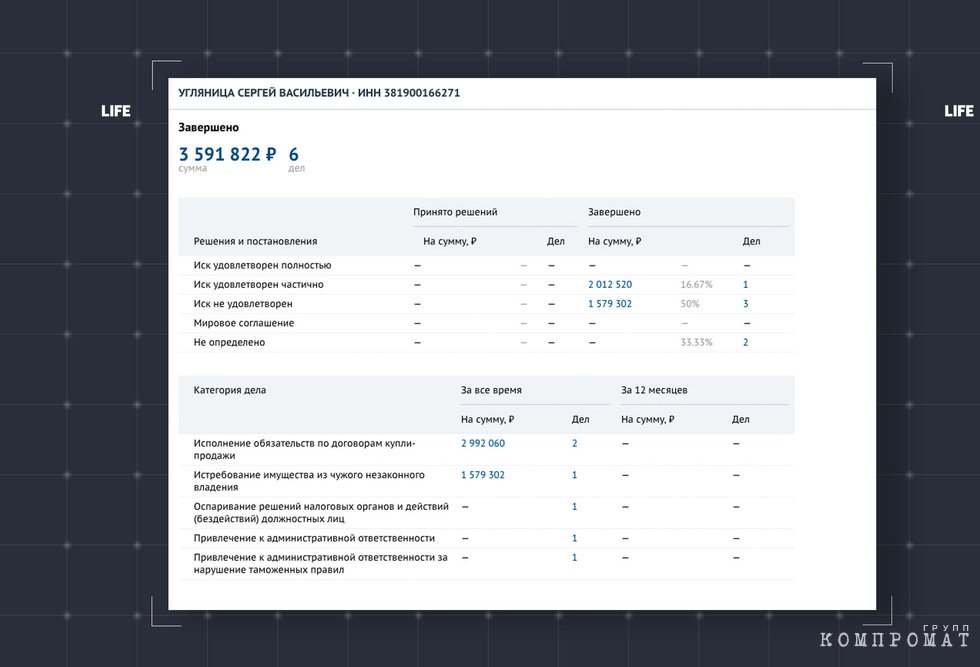Click the Дел header under За 12 месяцев

tap(741, 419)
